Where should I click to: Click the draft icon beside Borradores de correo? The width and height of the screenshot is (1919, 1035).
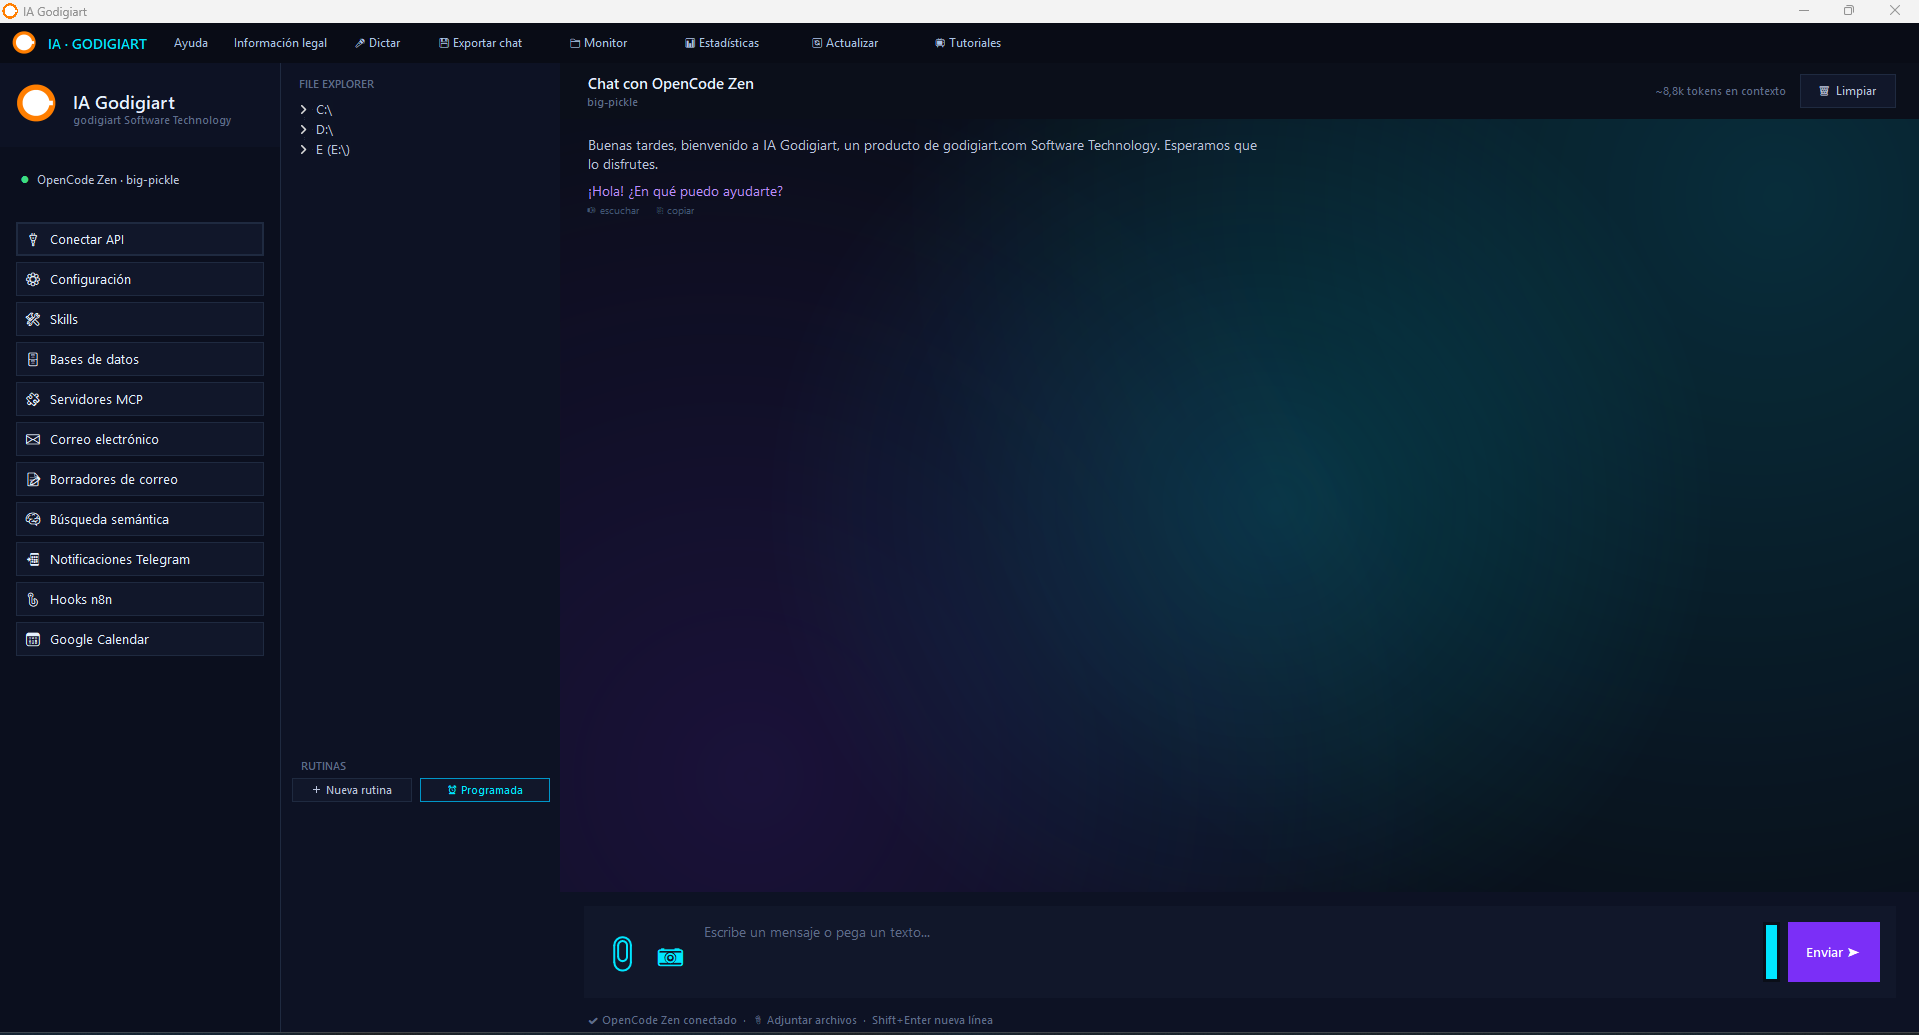coord(33,480)
